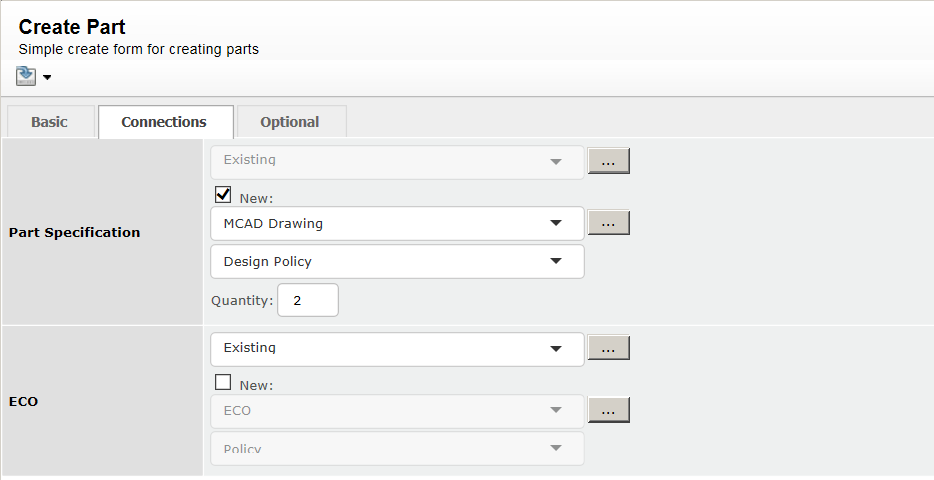Screen dimensions: 934x480
Task: Open the toolbar icon's dropdown arrow
Action: [47, 78]
